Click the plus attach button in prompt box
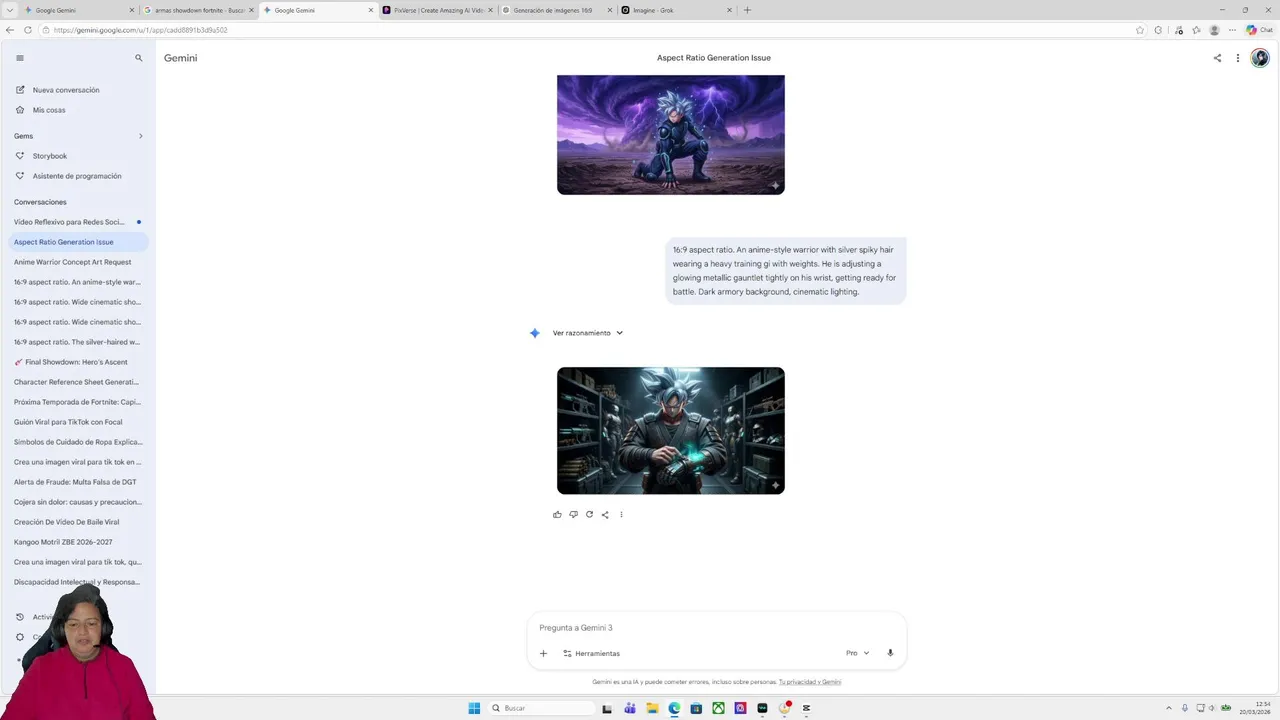Image resolution: width=1280 pixels, height=720 pixels. (x=543, y=653)
